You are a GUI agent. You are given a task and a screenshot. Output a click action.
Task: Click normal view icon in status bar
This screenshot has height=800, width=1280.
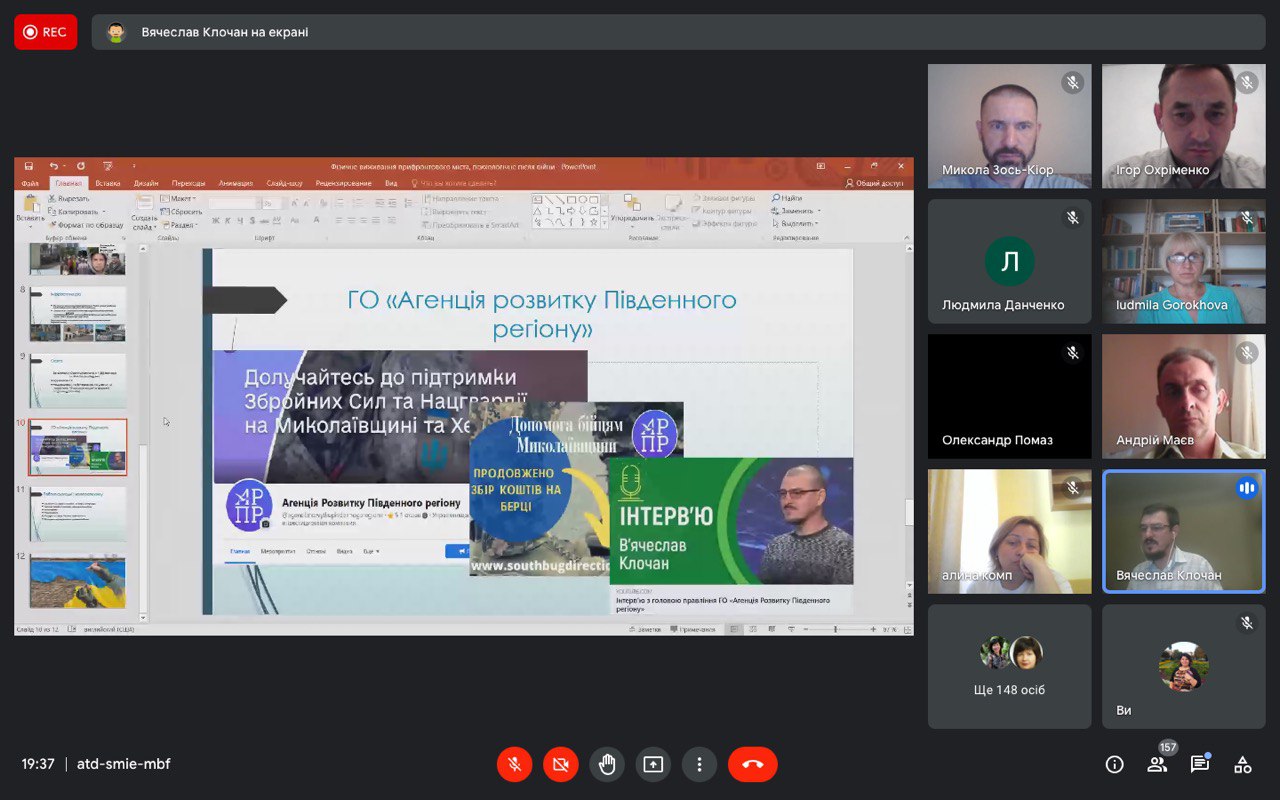[x=734, y=629]
